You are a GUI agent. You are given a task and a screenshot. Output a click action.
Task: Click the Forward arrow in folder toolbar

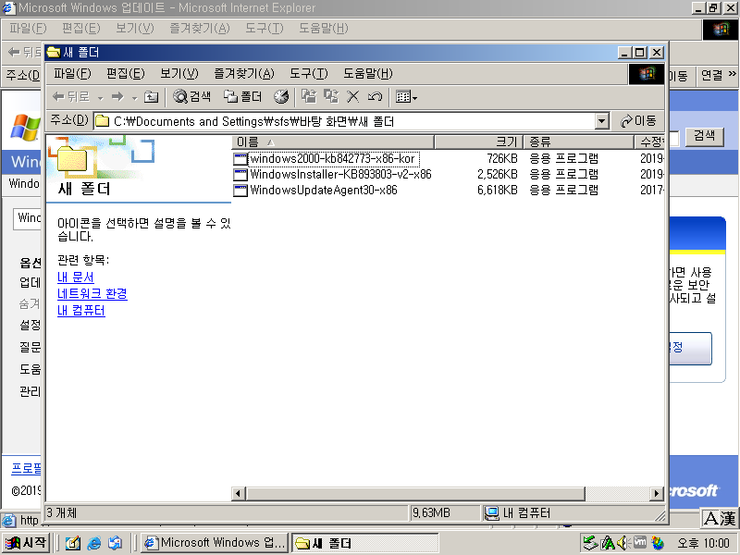pos(117,97)
